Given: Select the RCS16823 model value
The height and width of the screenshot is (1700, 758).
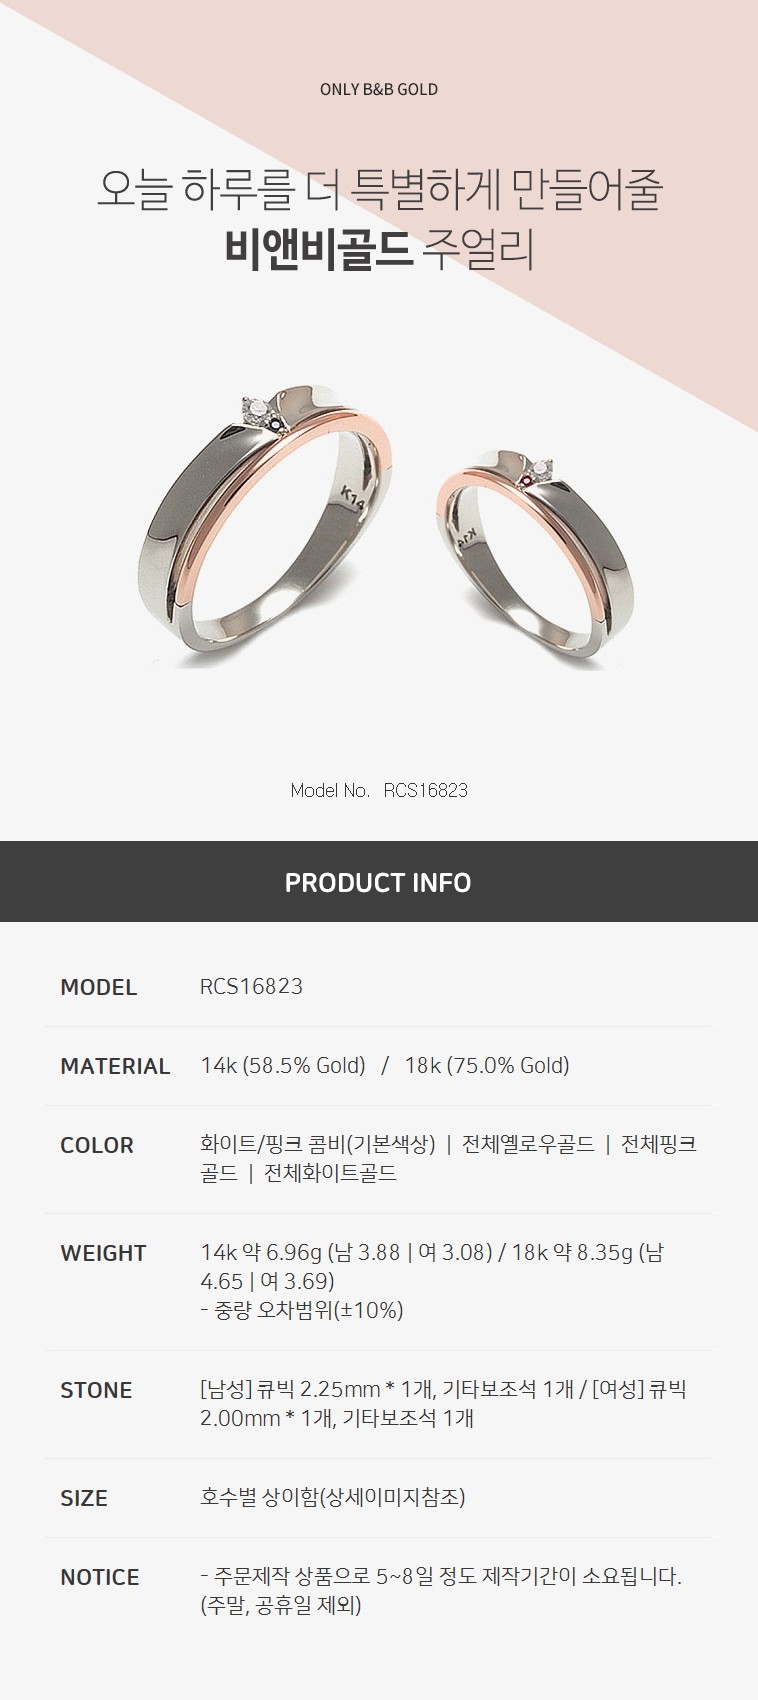Looking at the screenshot, I should coord(251,986).
